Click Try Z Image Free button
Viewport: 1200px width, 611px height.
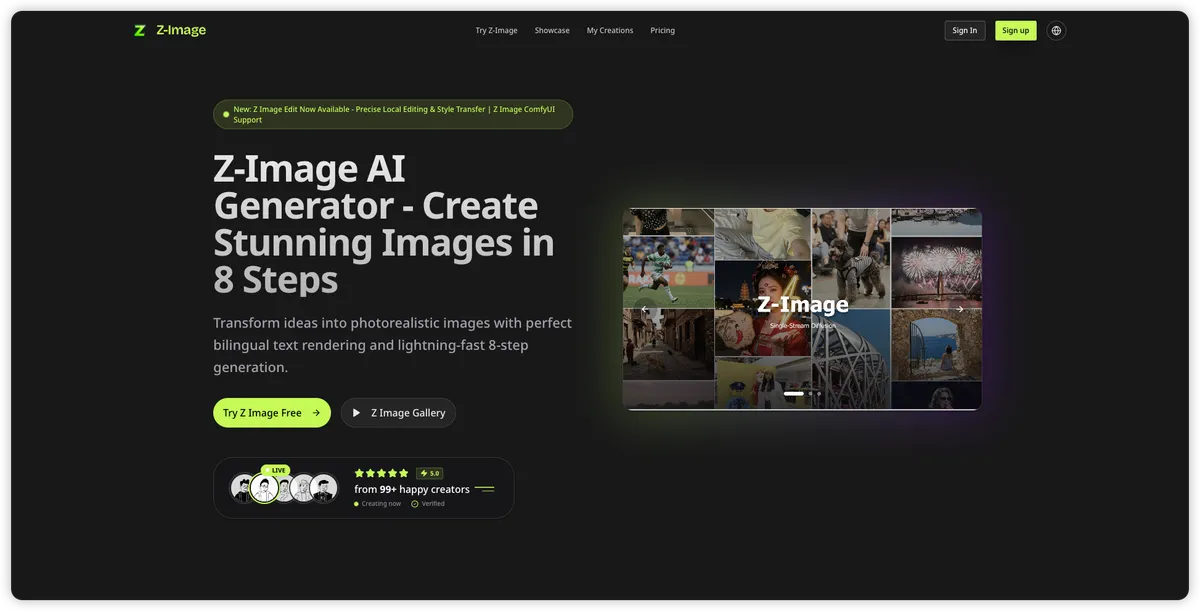tap(272, 413)
